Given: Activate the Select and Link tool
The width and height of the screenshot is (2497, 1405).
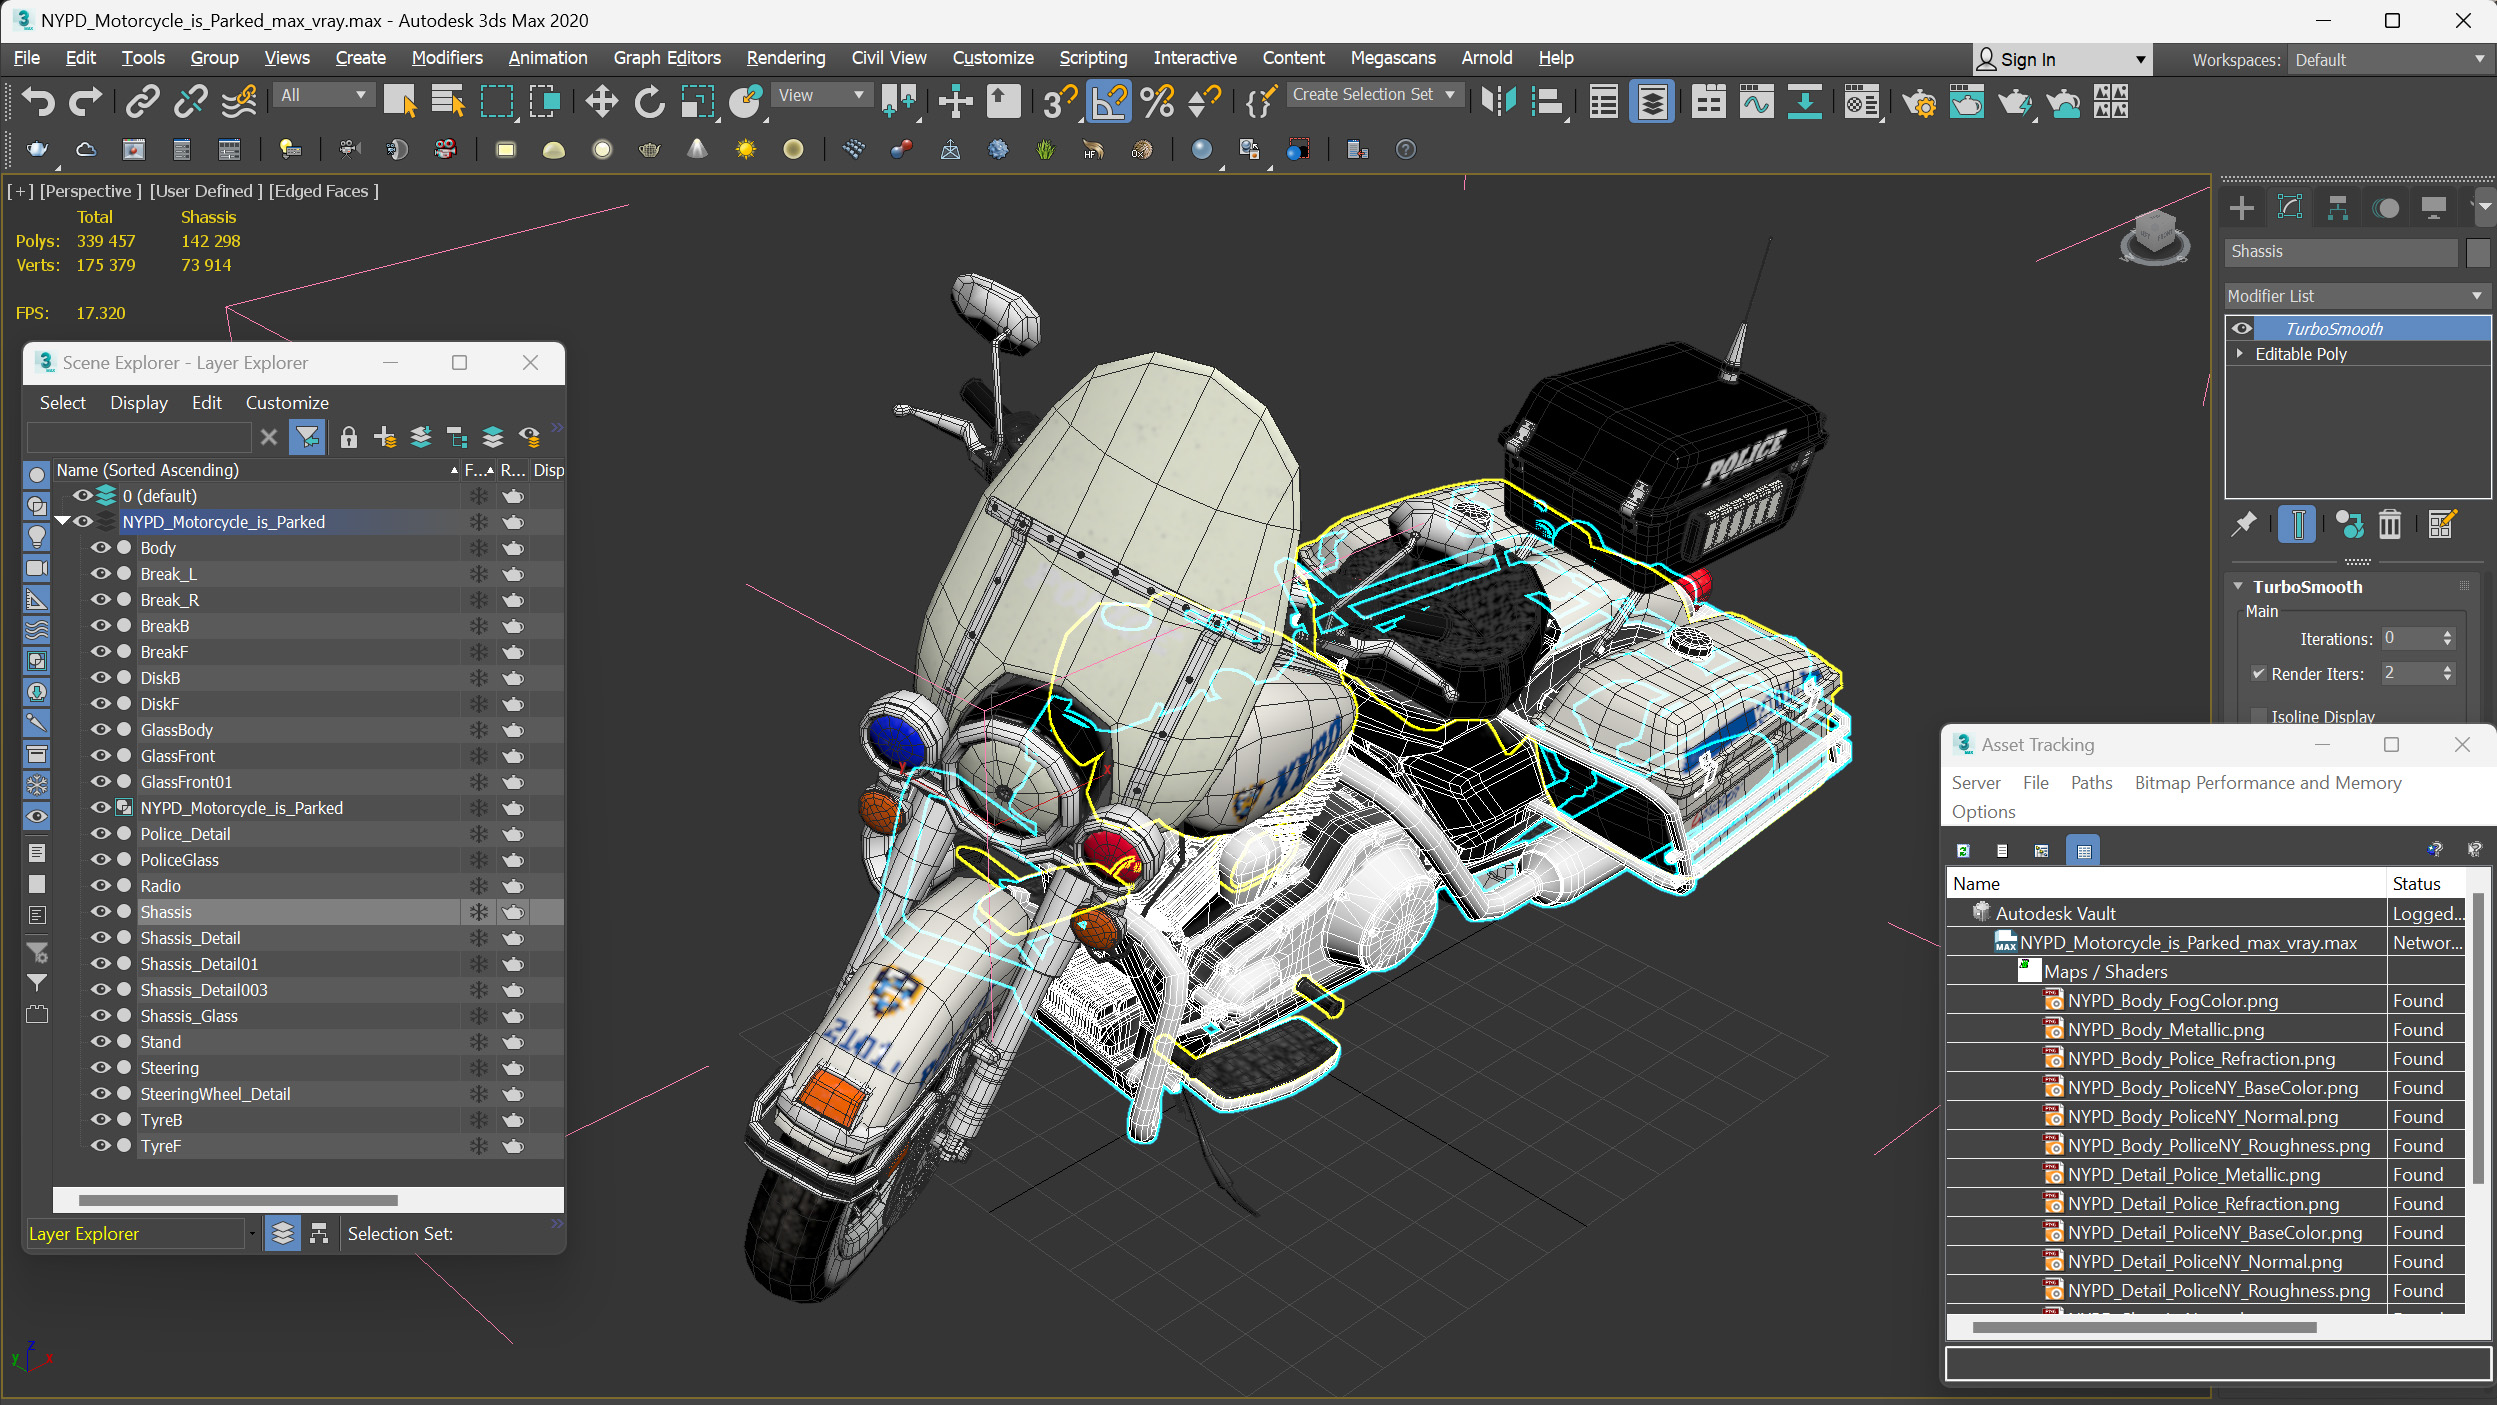Looking at the screenshot, I should tap(142, 101).
